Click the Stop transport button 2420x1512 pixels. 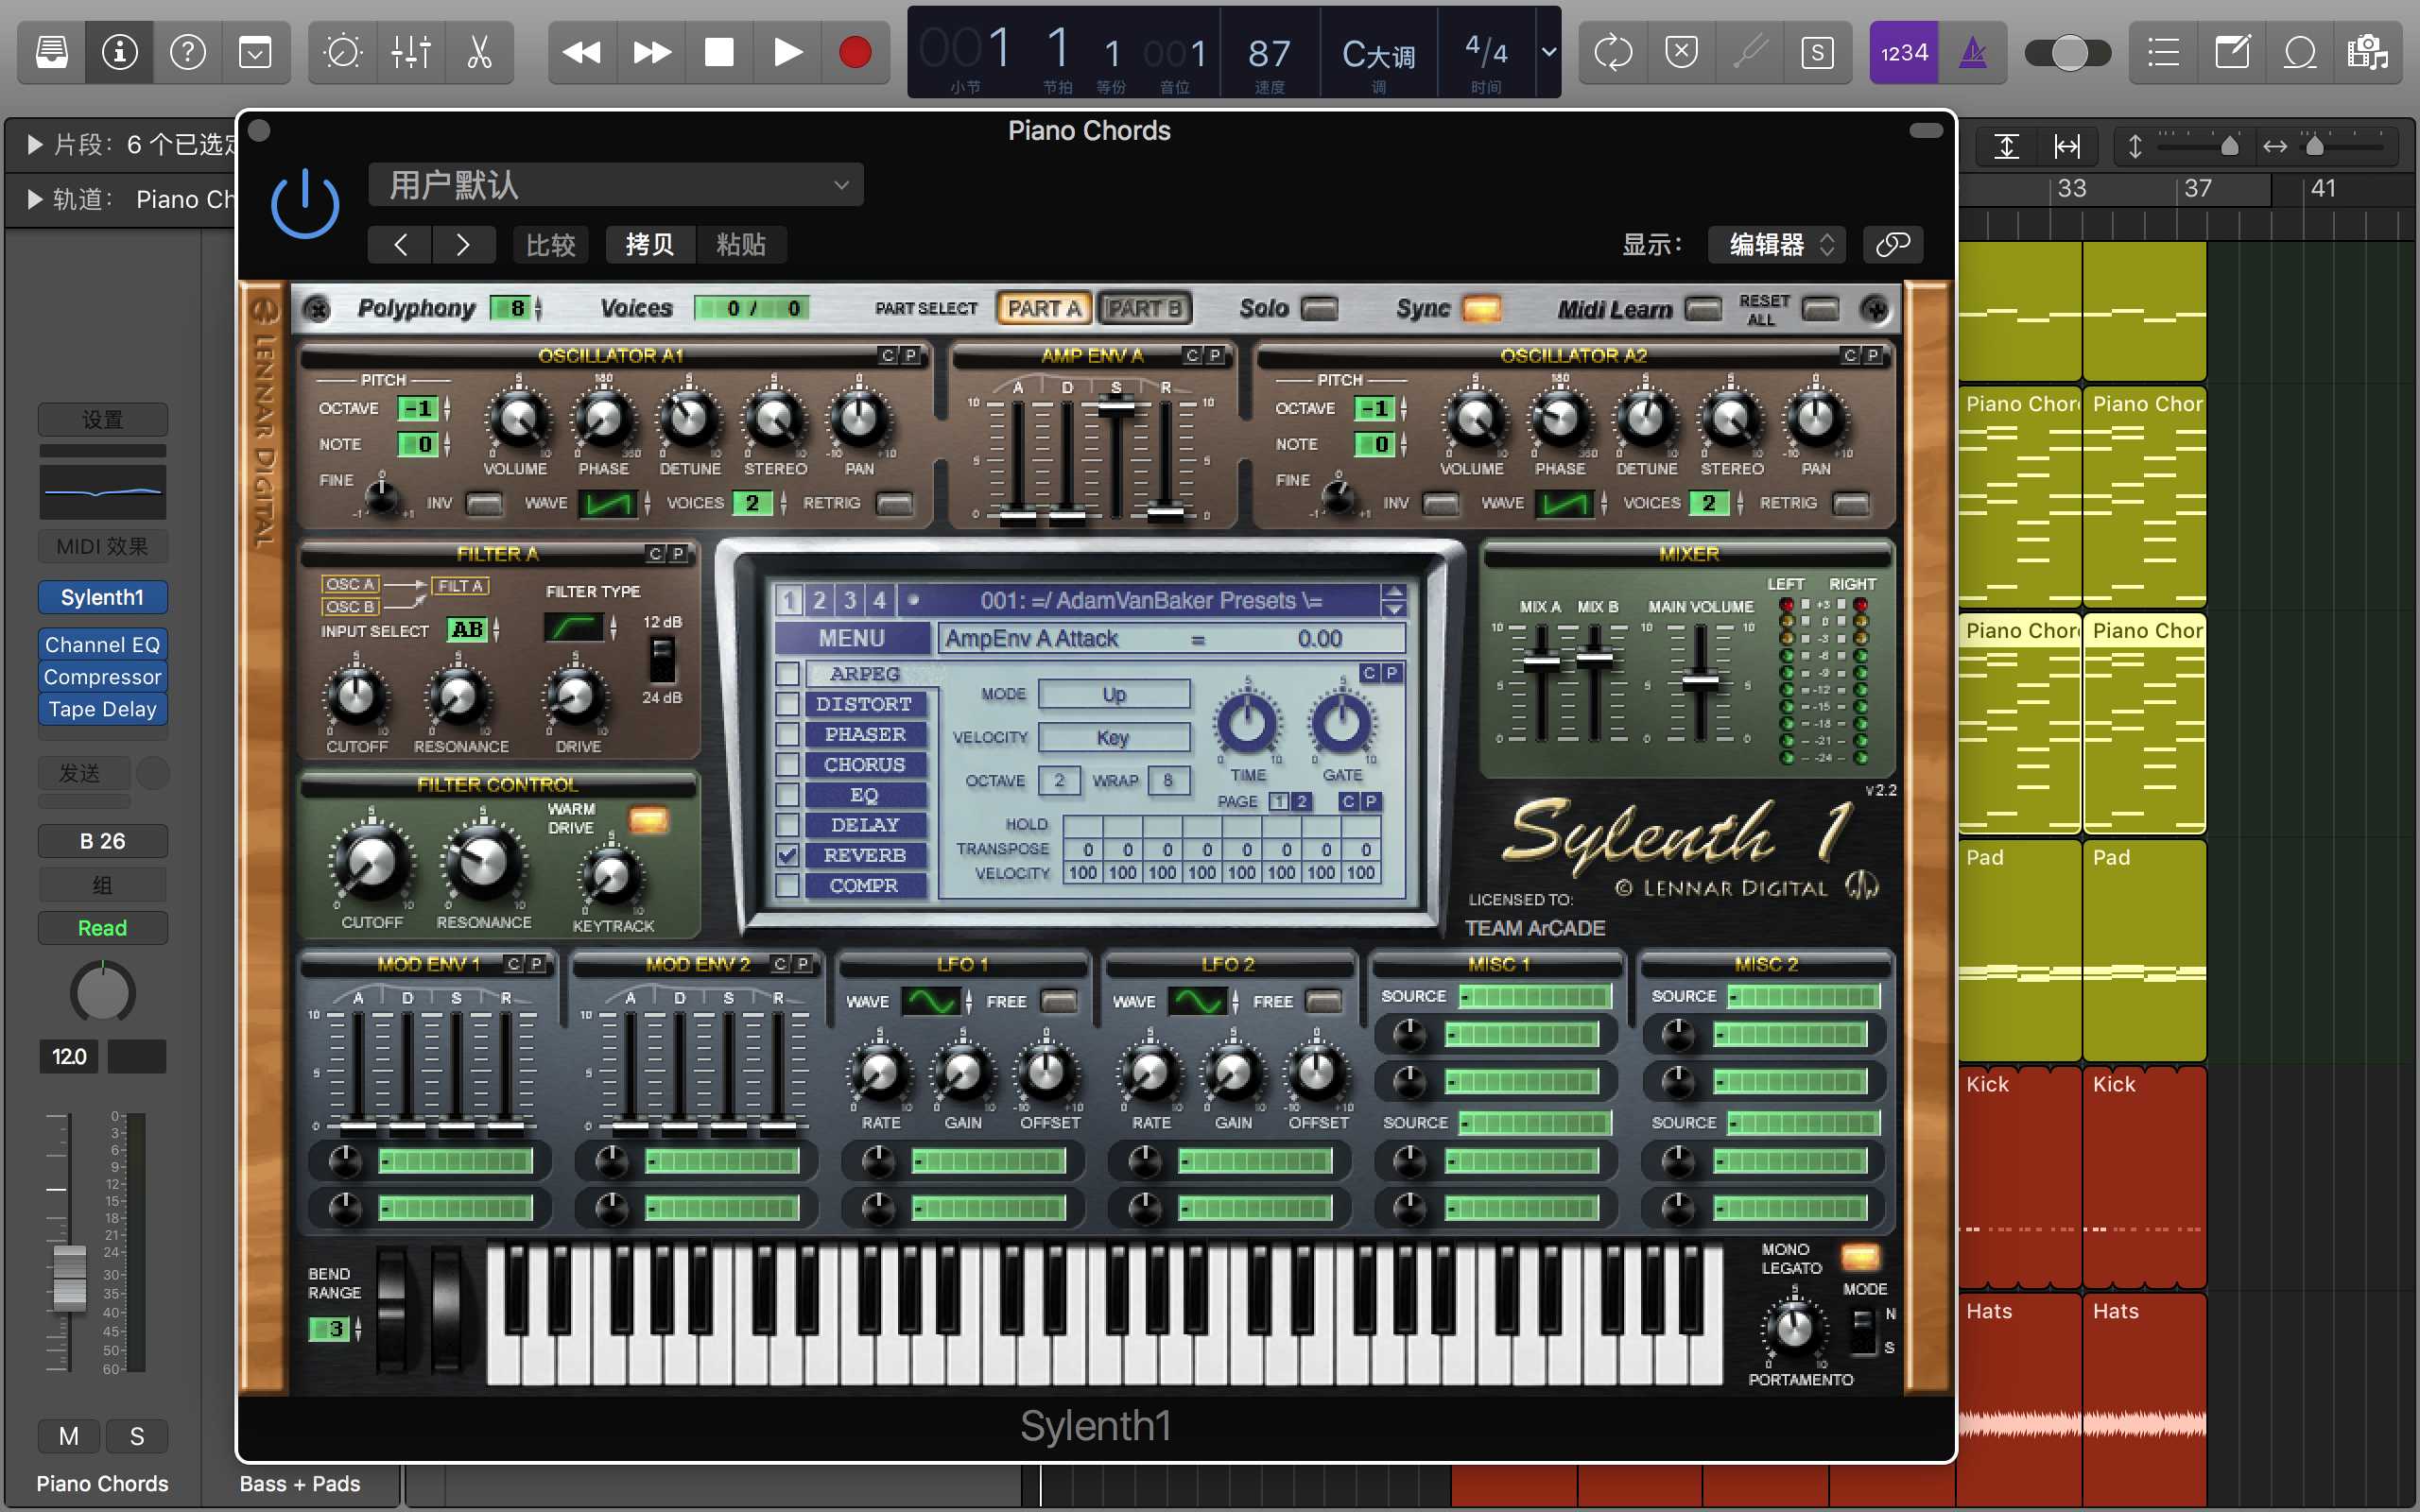(719, 52)
